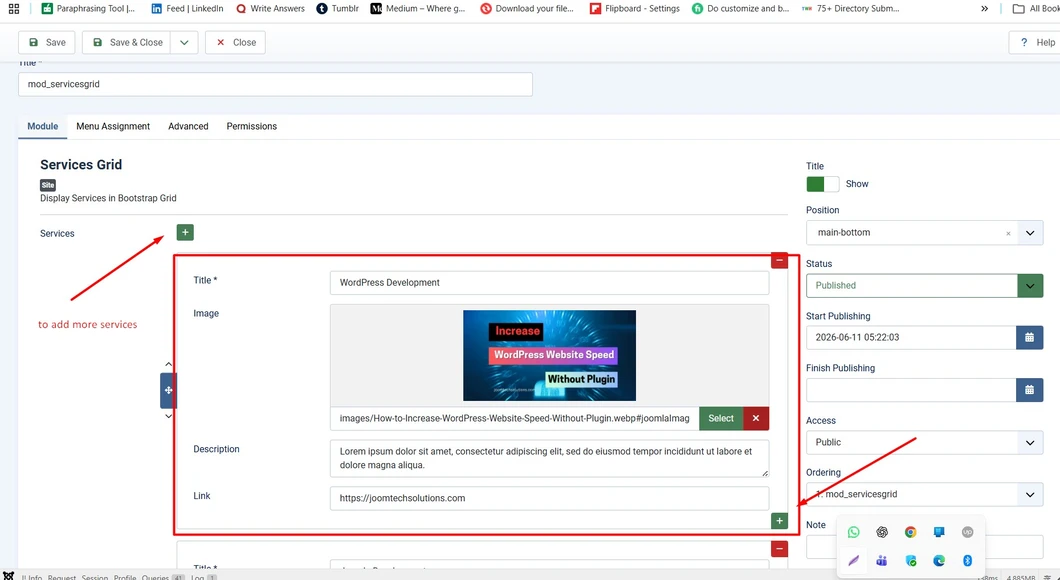Open Profile panel in debug bar
1060x580 pixels.
click(x=125, y=577)
